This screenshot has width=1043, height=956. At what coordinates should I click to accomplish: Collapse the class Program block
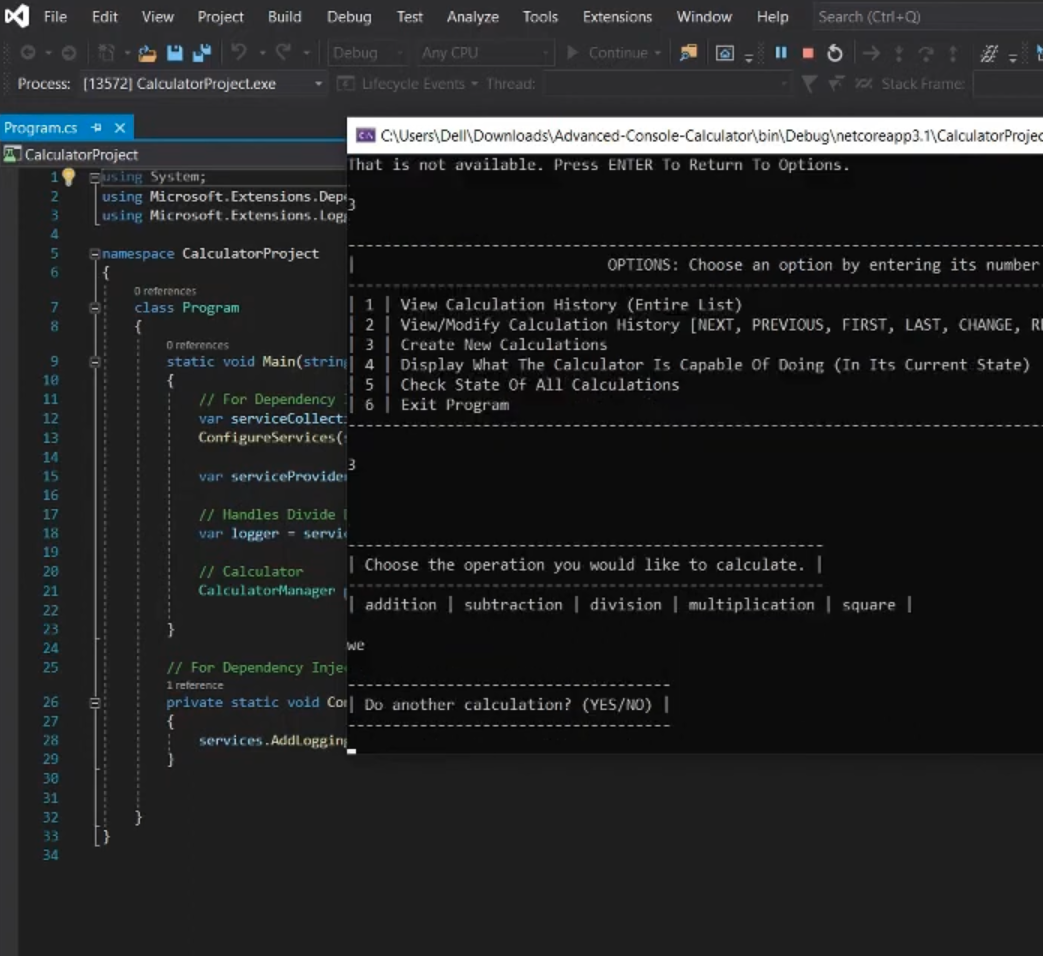click(x=94, y=307)
